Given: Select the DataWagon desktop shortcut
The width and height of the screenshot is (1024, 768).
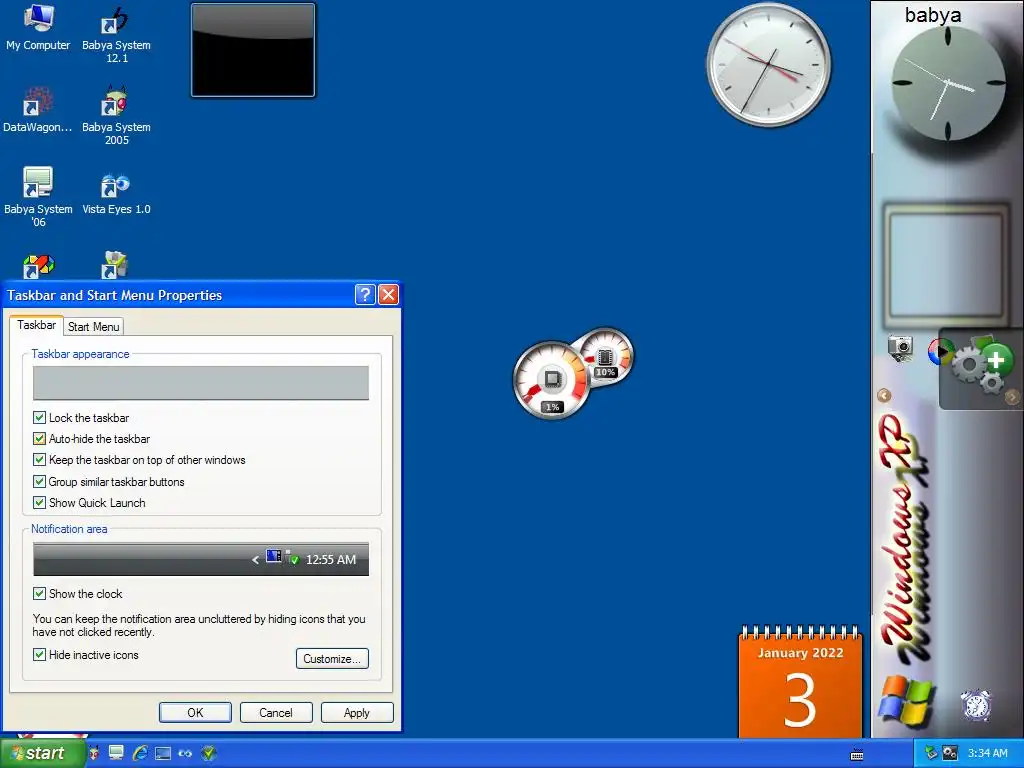Looking at the screenshot, I should tap(38, 110).
